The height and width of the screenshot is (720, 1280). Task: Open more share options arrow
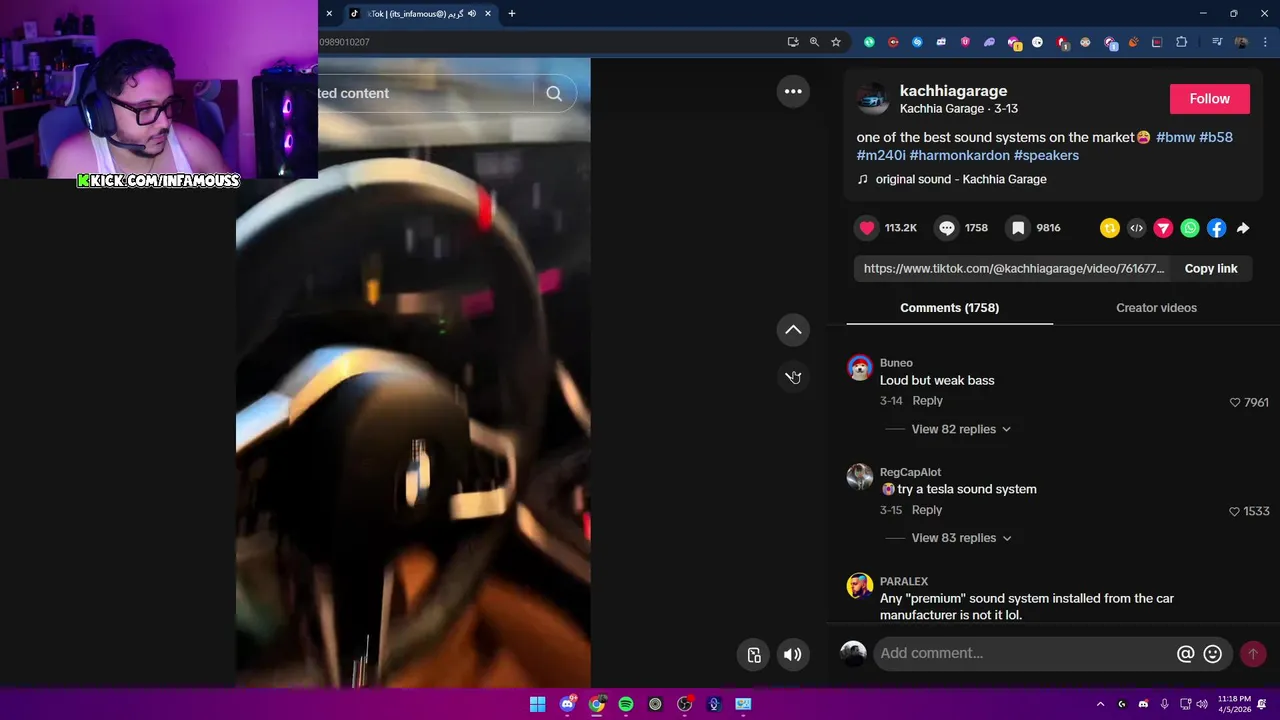(x=1243, y=228)
